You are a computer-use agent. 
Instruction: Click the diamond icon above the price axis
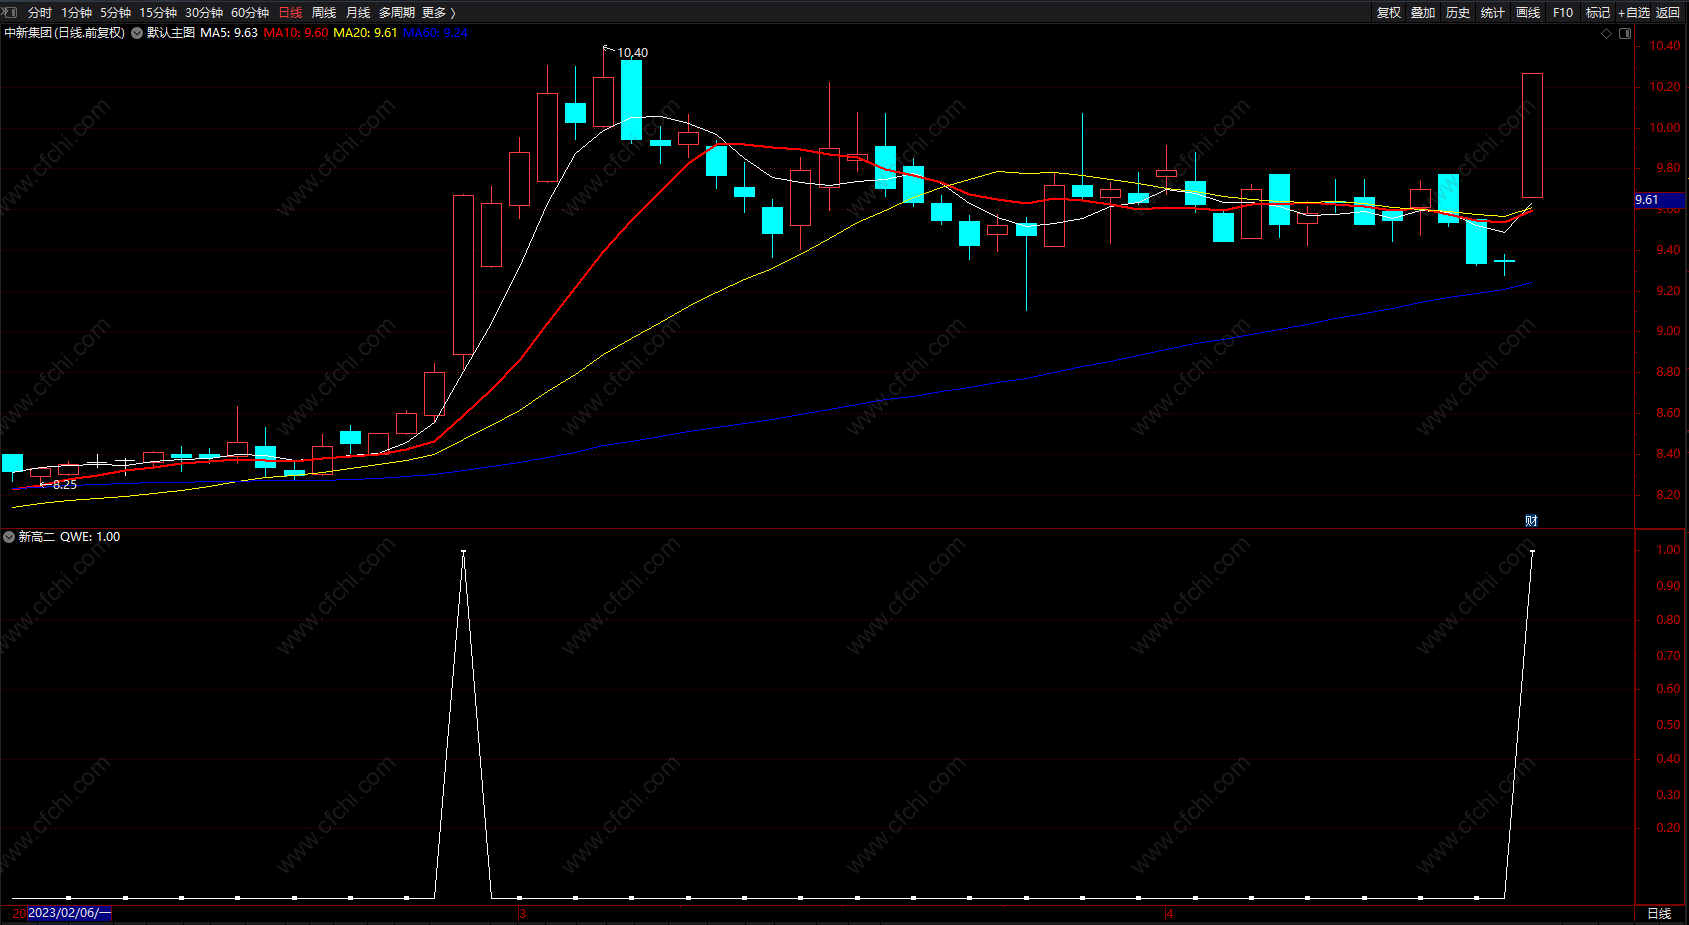(1607, 33)
